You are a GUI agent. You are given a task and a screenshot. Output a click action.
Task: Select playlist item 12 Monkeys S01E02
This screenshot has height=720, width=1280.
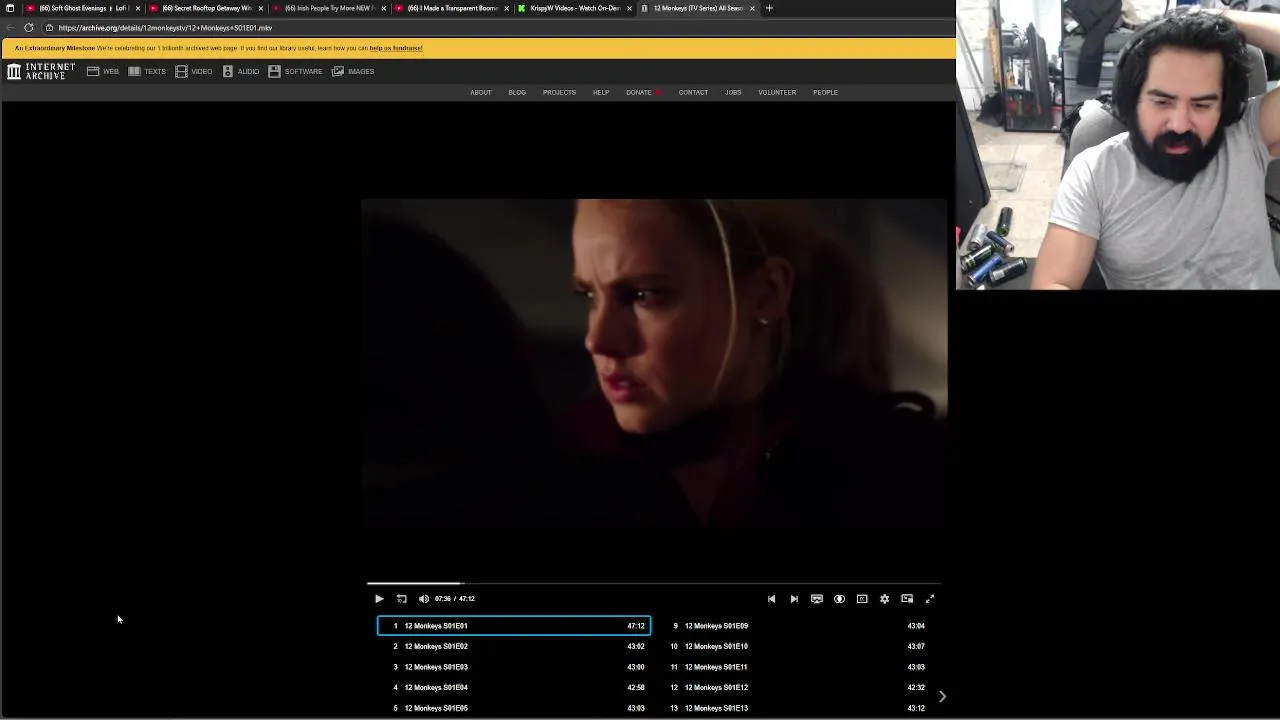pos(514,647)
